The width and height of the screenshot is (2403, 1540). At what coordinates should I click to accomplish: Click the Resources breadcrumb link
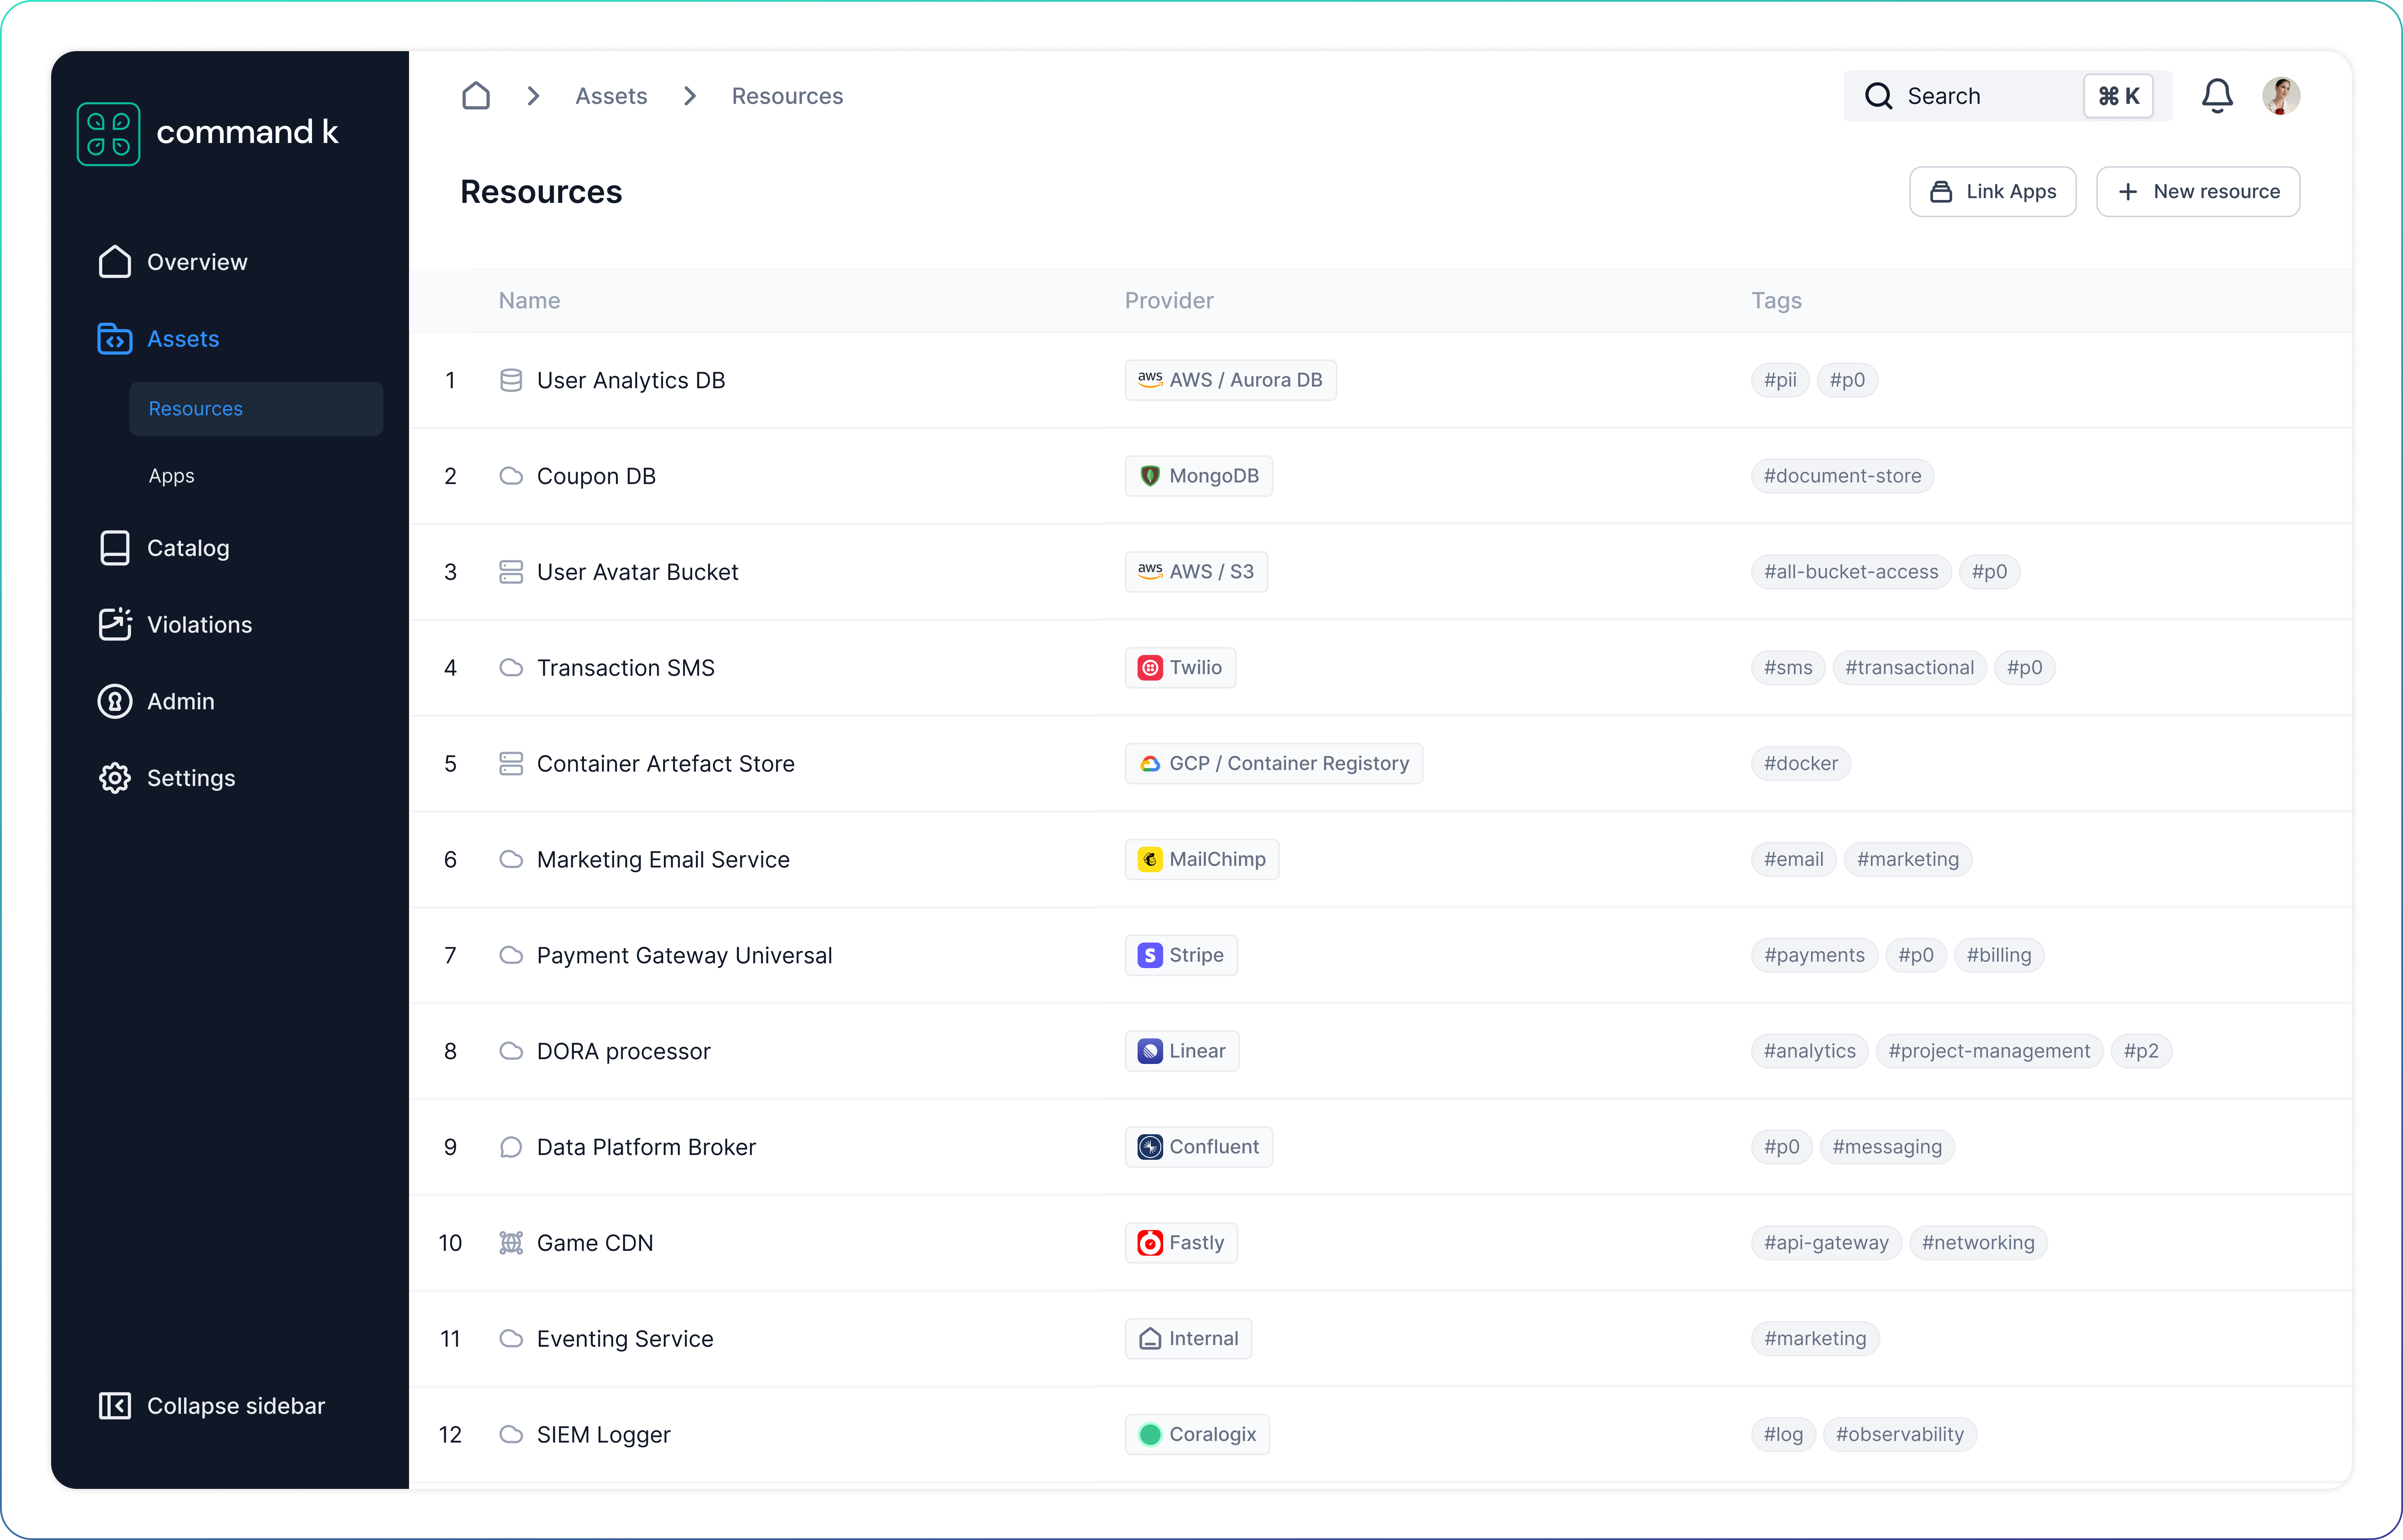[787, 96]
